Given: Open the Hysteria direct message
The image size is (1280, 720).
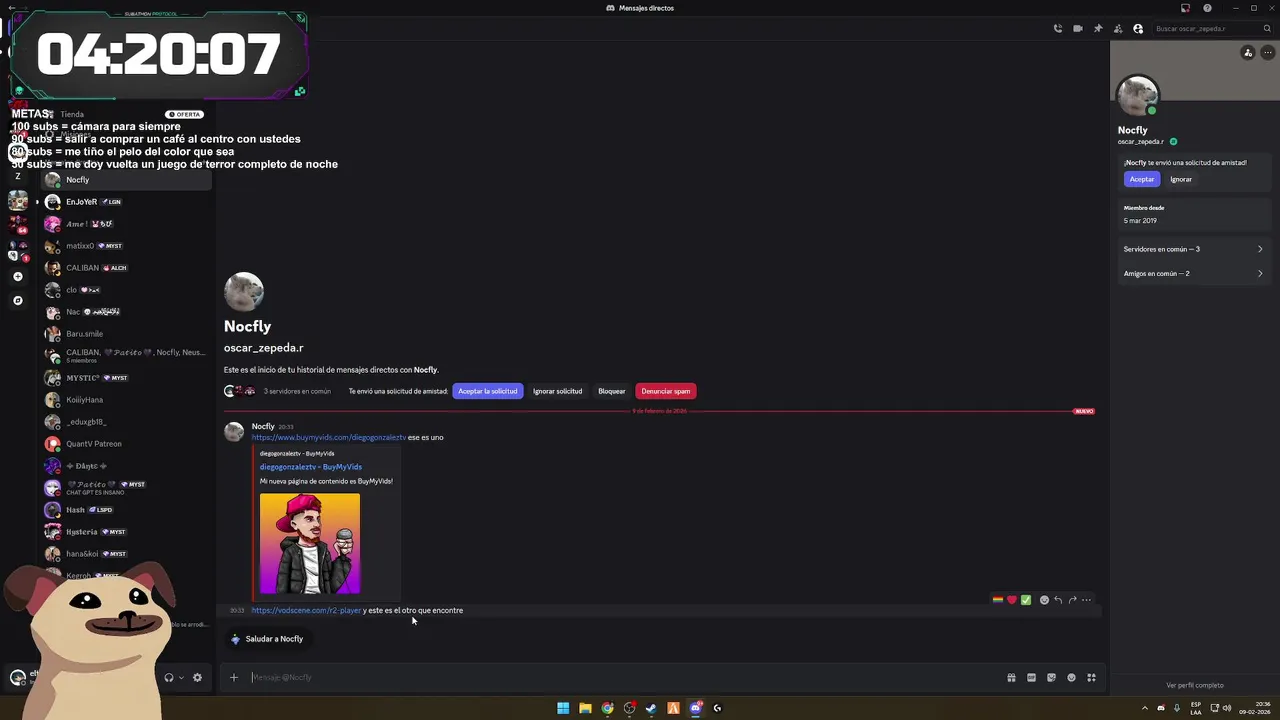Looking at the screenshot, I should 125,532.
